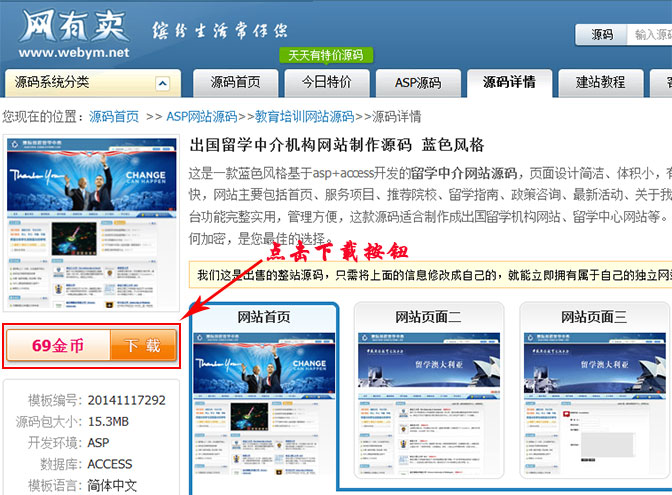The height and width of the screenshot is (495, 672).
Task: Click the yellow notice bar 我们这是出售的整站源码
Action: (430, 275)
